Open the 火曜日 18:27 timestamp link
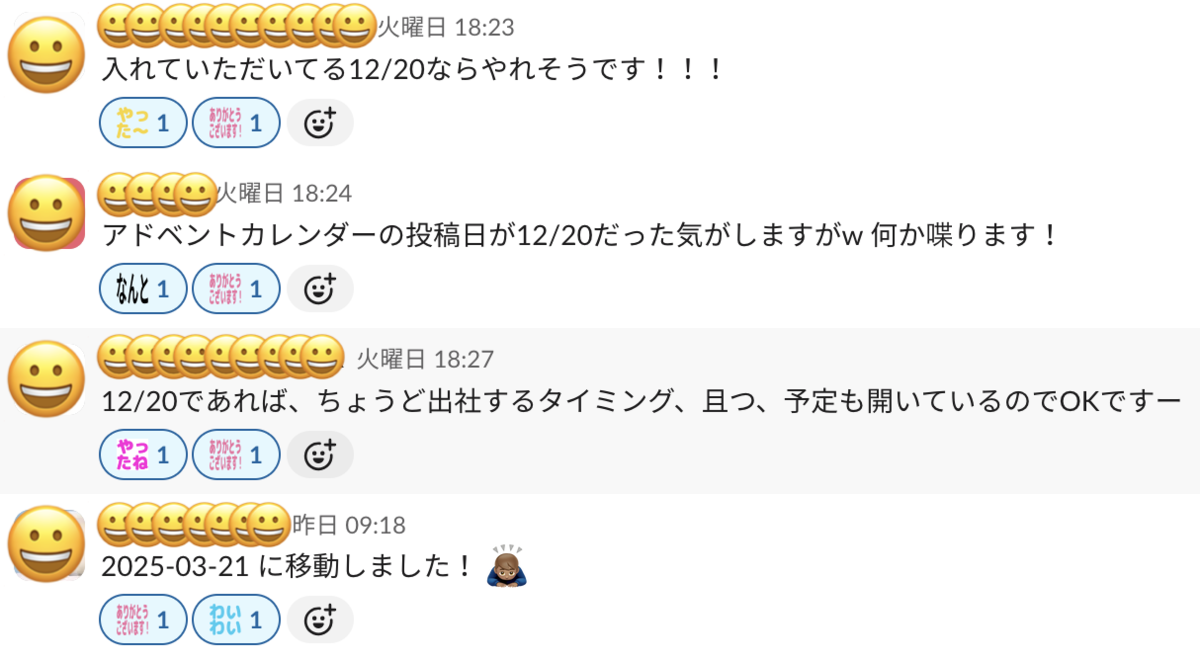The height and width of the screenshot is (660, 1200). click(x=425, y=359)
